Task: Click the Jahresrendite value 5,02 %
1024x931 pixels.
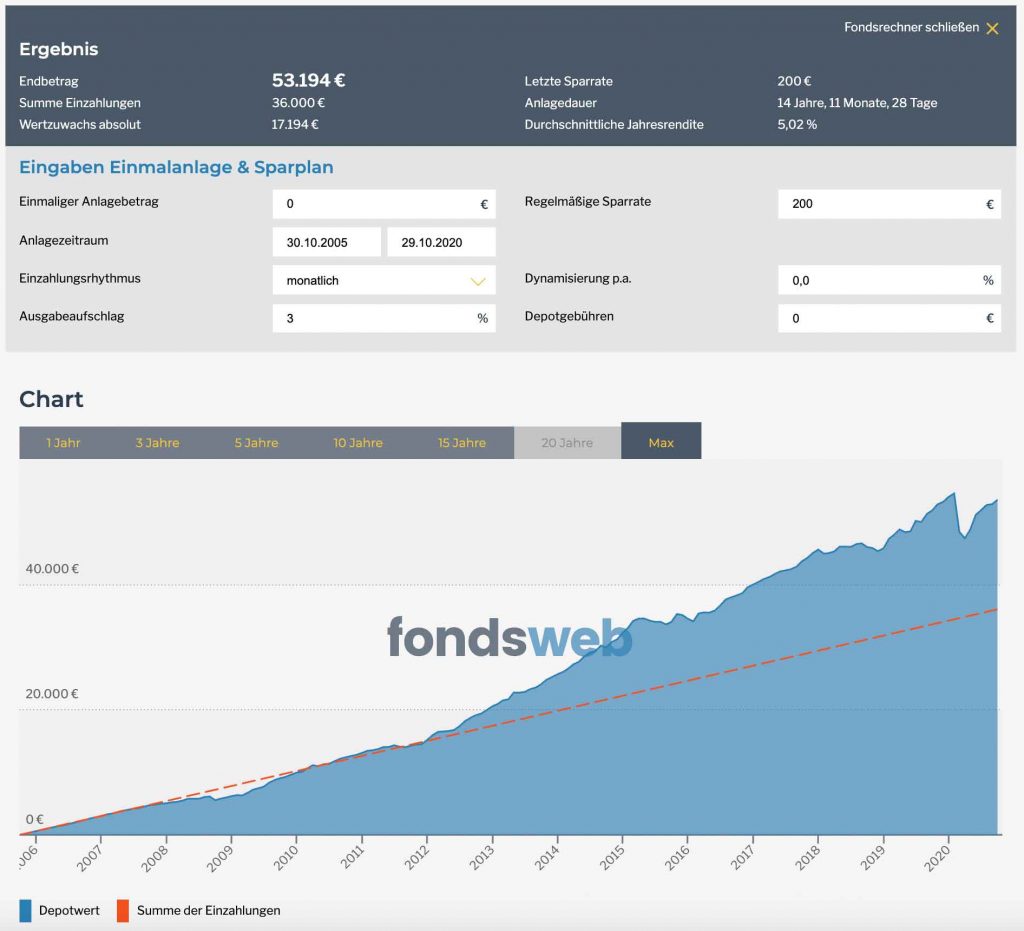Action: [x=797, y=124]
